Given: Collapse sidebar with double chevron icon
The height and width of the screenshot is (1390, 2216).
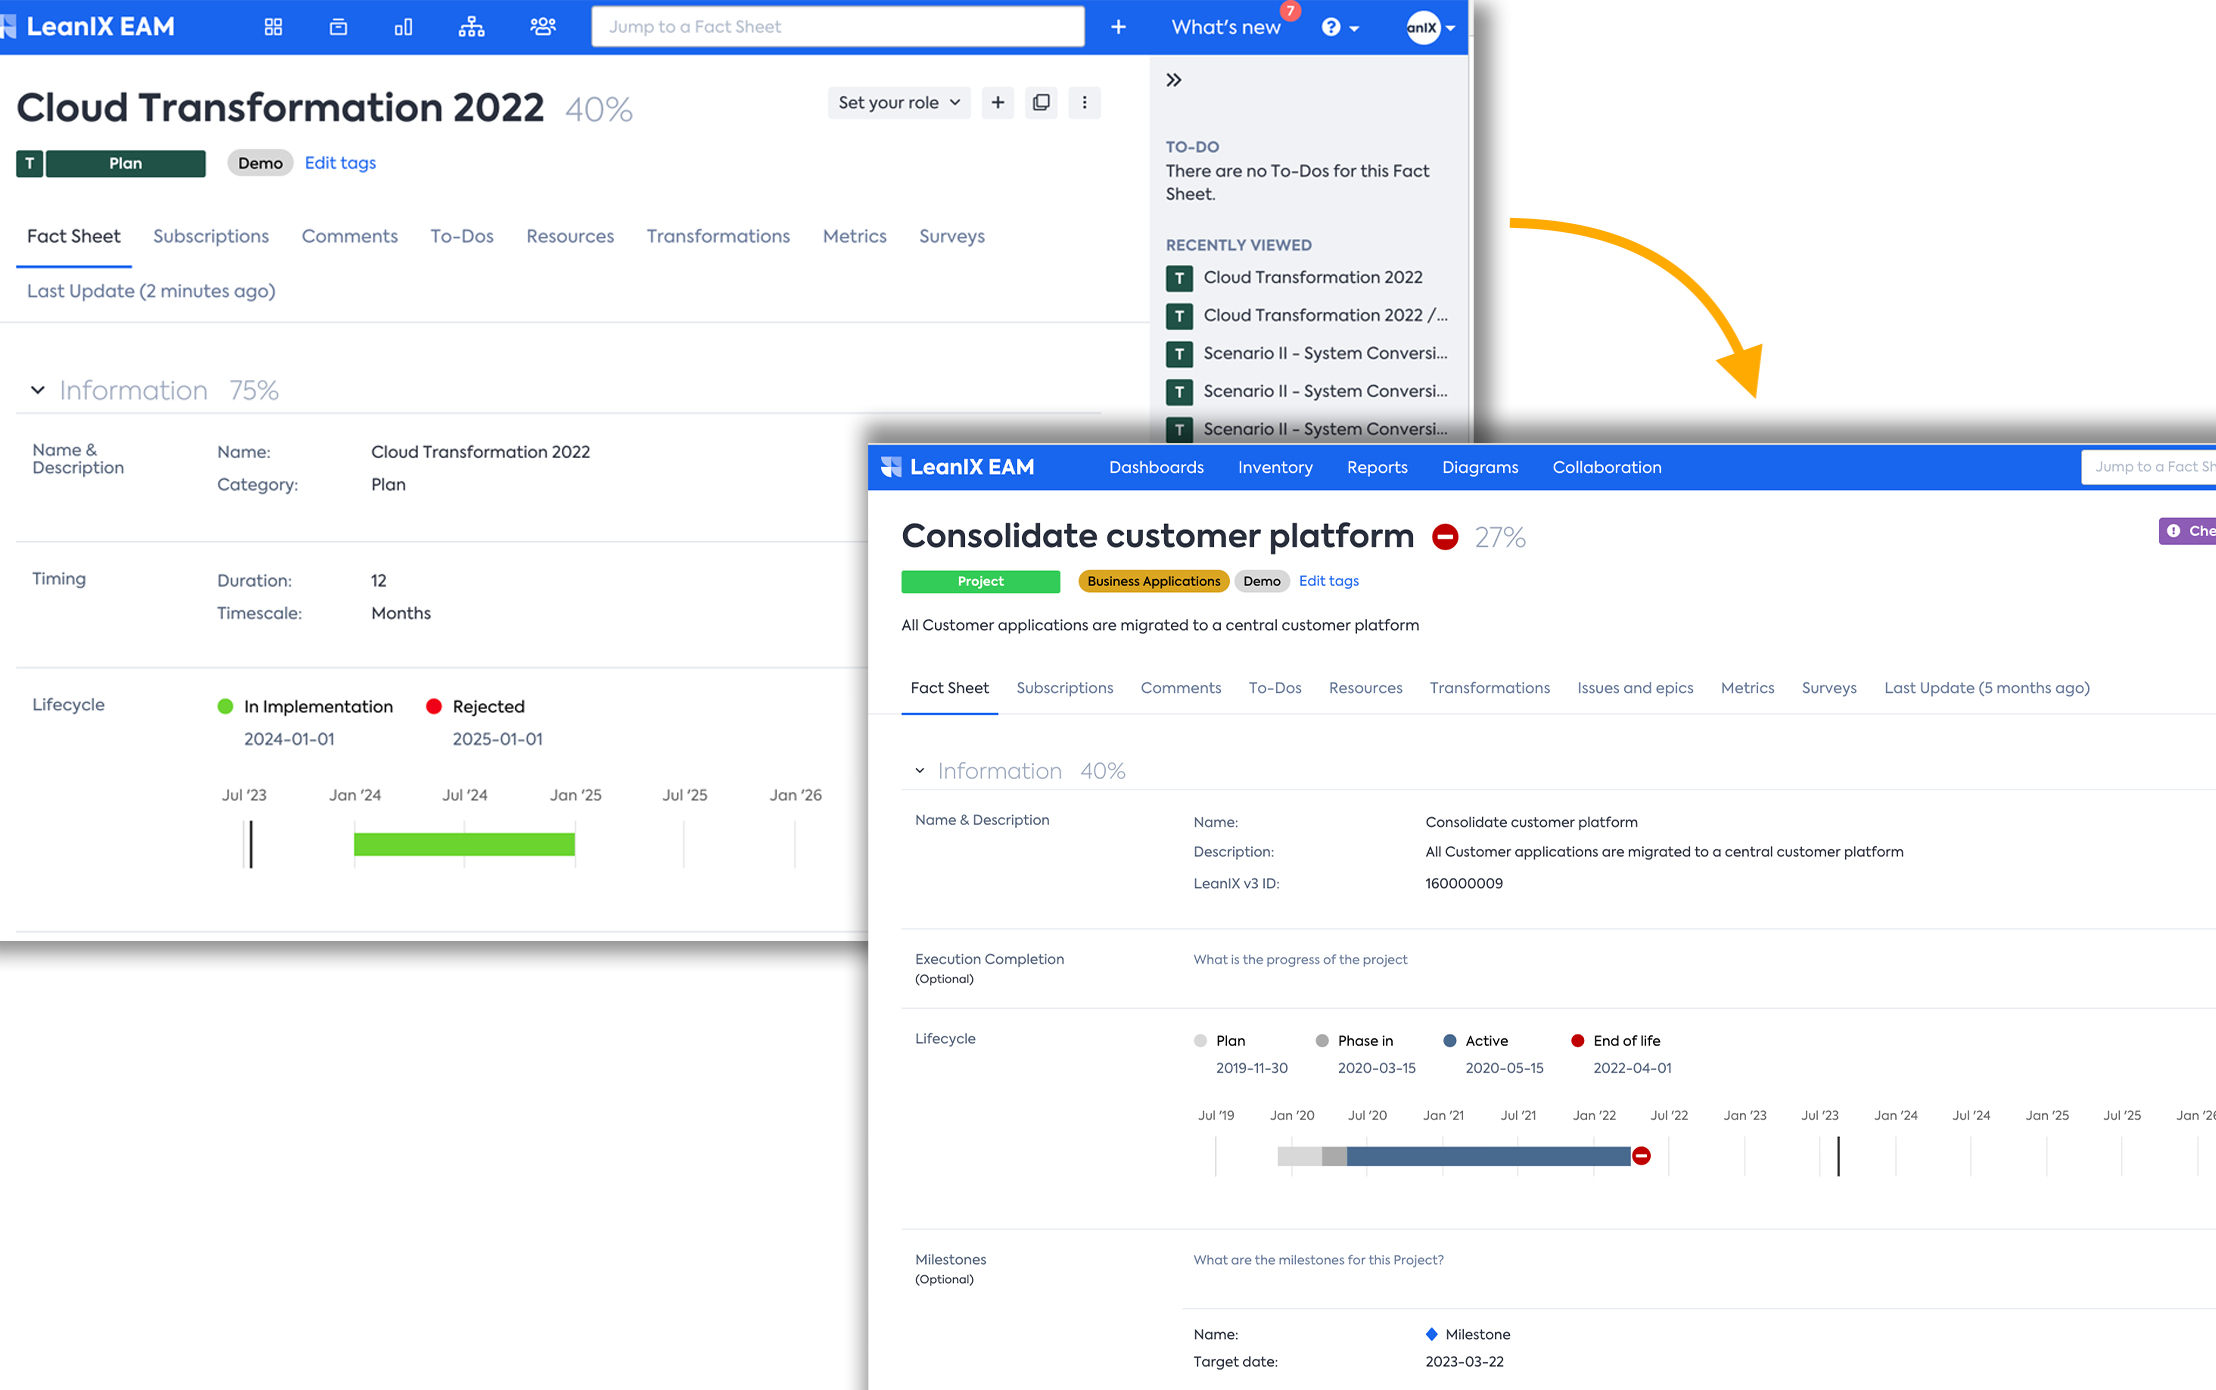Looking at the screenshot, I should tap(1174, 80).
